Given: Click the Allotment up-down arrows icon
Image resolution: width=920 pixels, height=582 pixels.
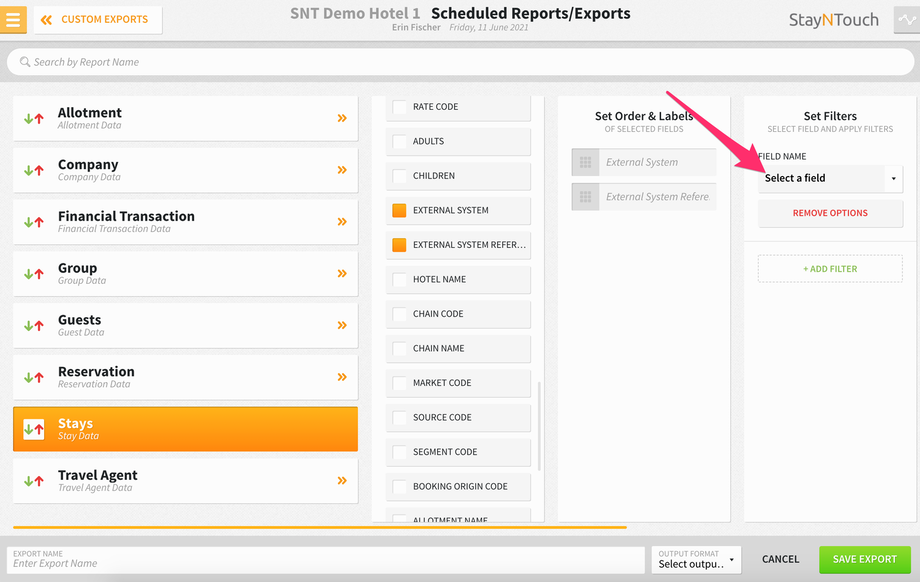Looking at the screenshot, I should click(x=33, y=119).
